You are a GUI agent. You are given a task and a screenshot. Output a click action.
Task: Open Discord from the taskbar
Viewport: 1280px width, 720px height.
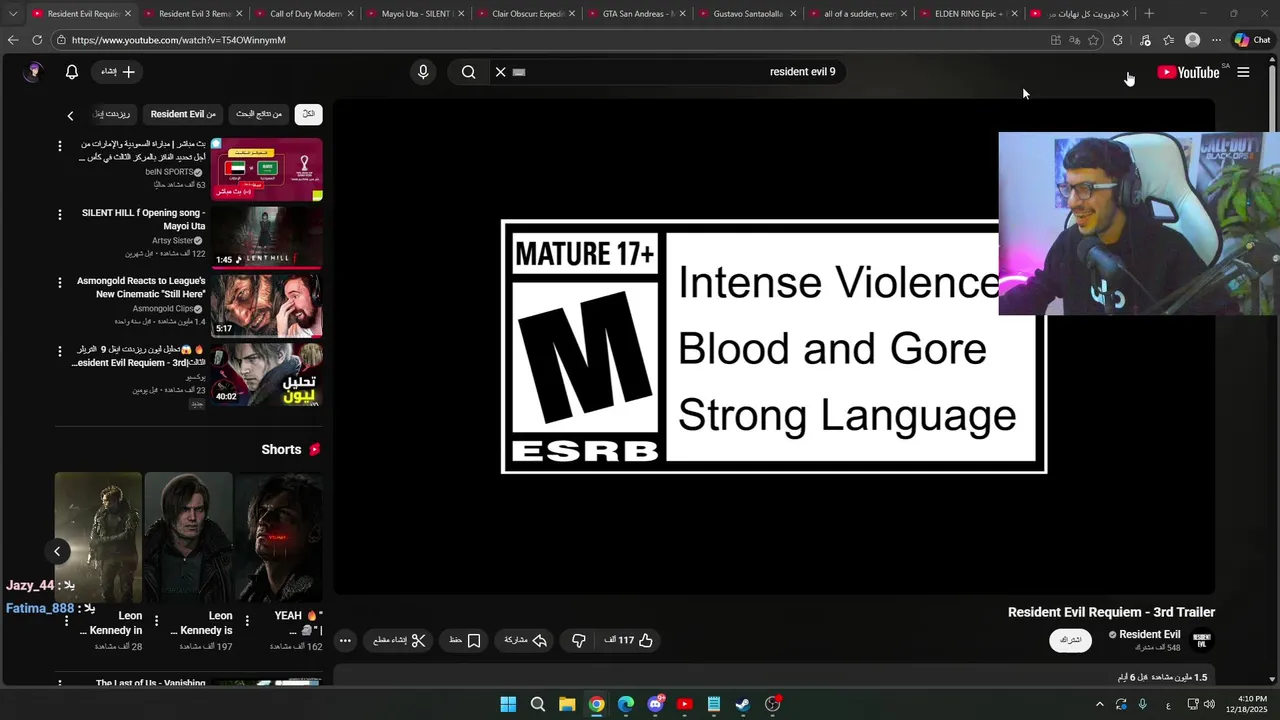(655, 704)
